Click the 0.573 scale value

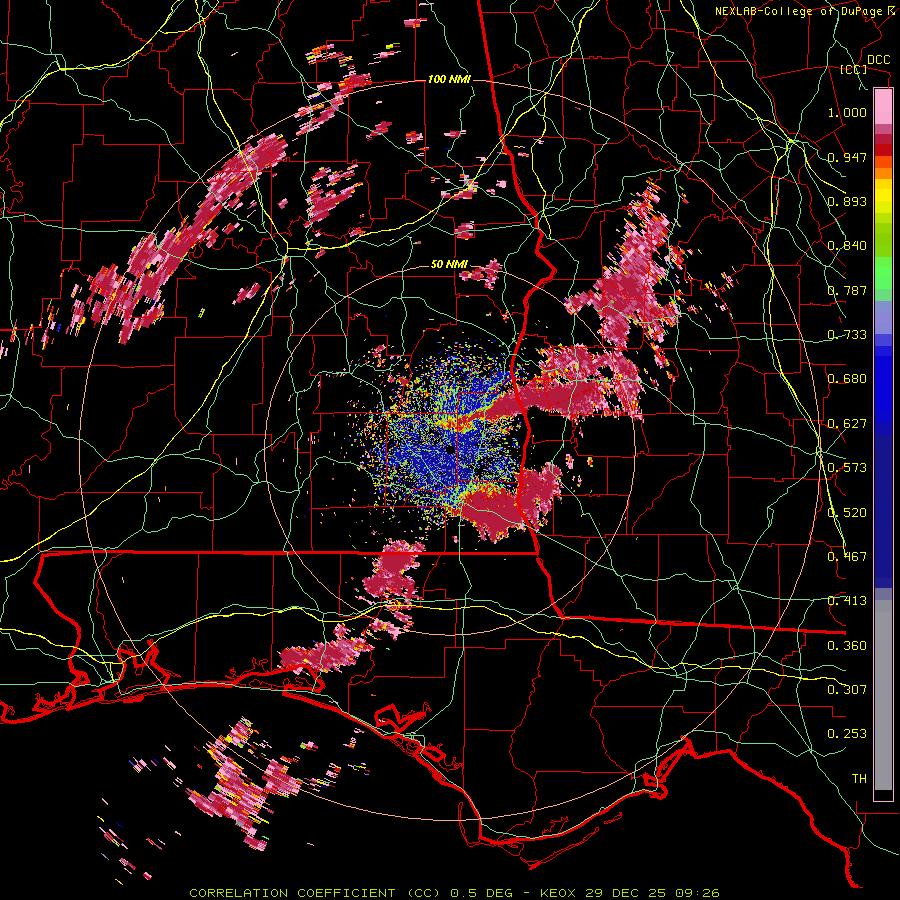point(847,468)
